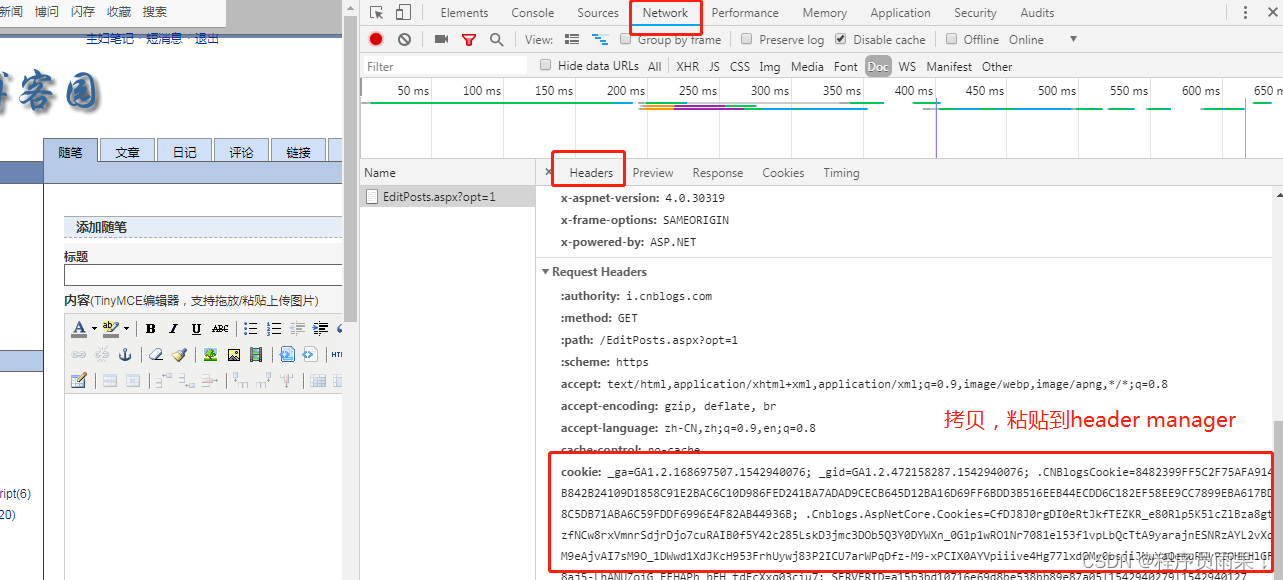Image resolution: width=1283 pixels, height=580 pixels.
Task: Open the text color dropdown arrow
Action: click(x=94, y=328)
